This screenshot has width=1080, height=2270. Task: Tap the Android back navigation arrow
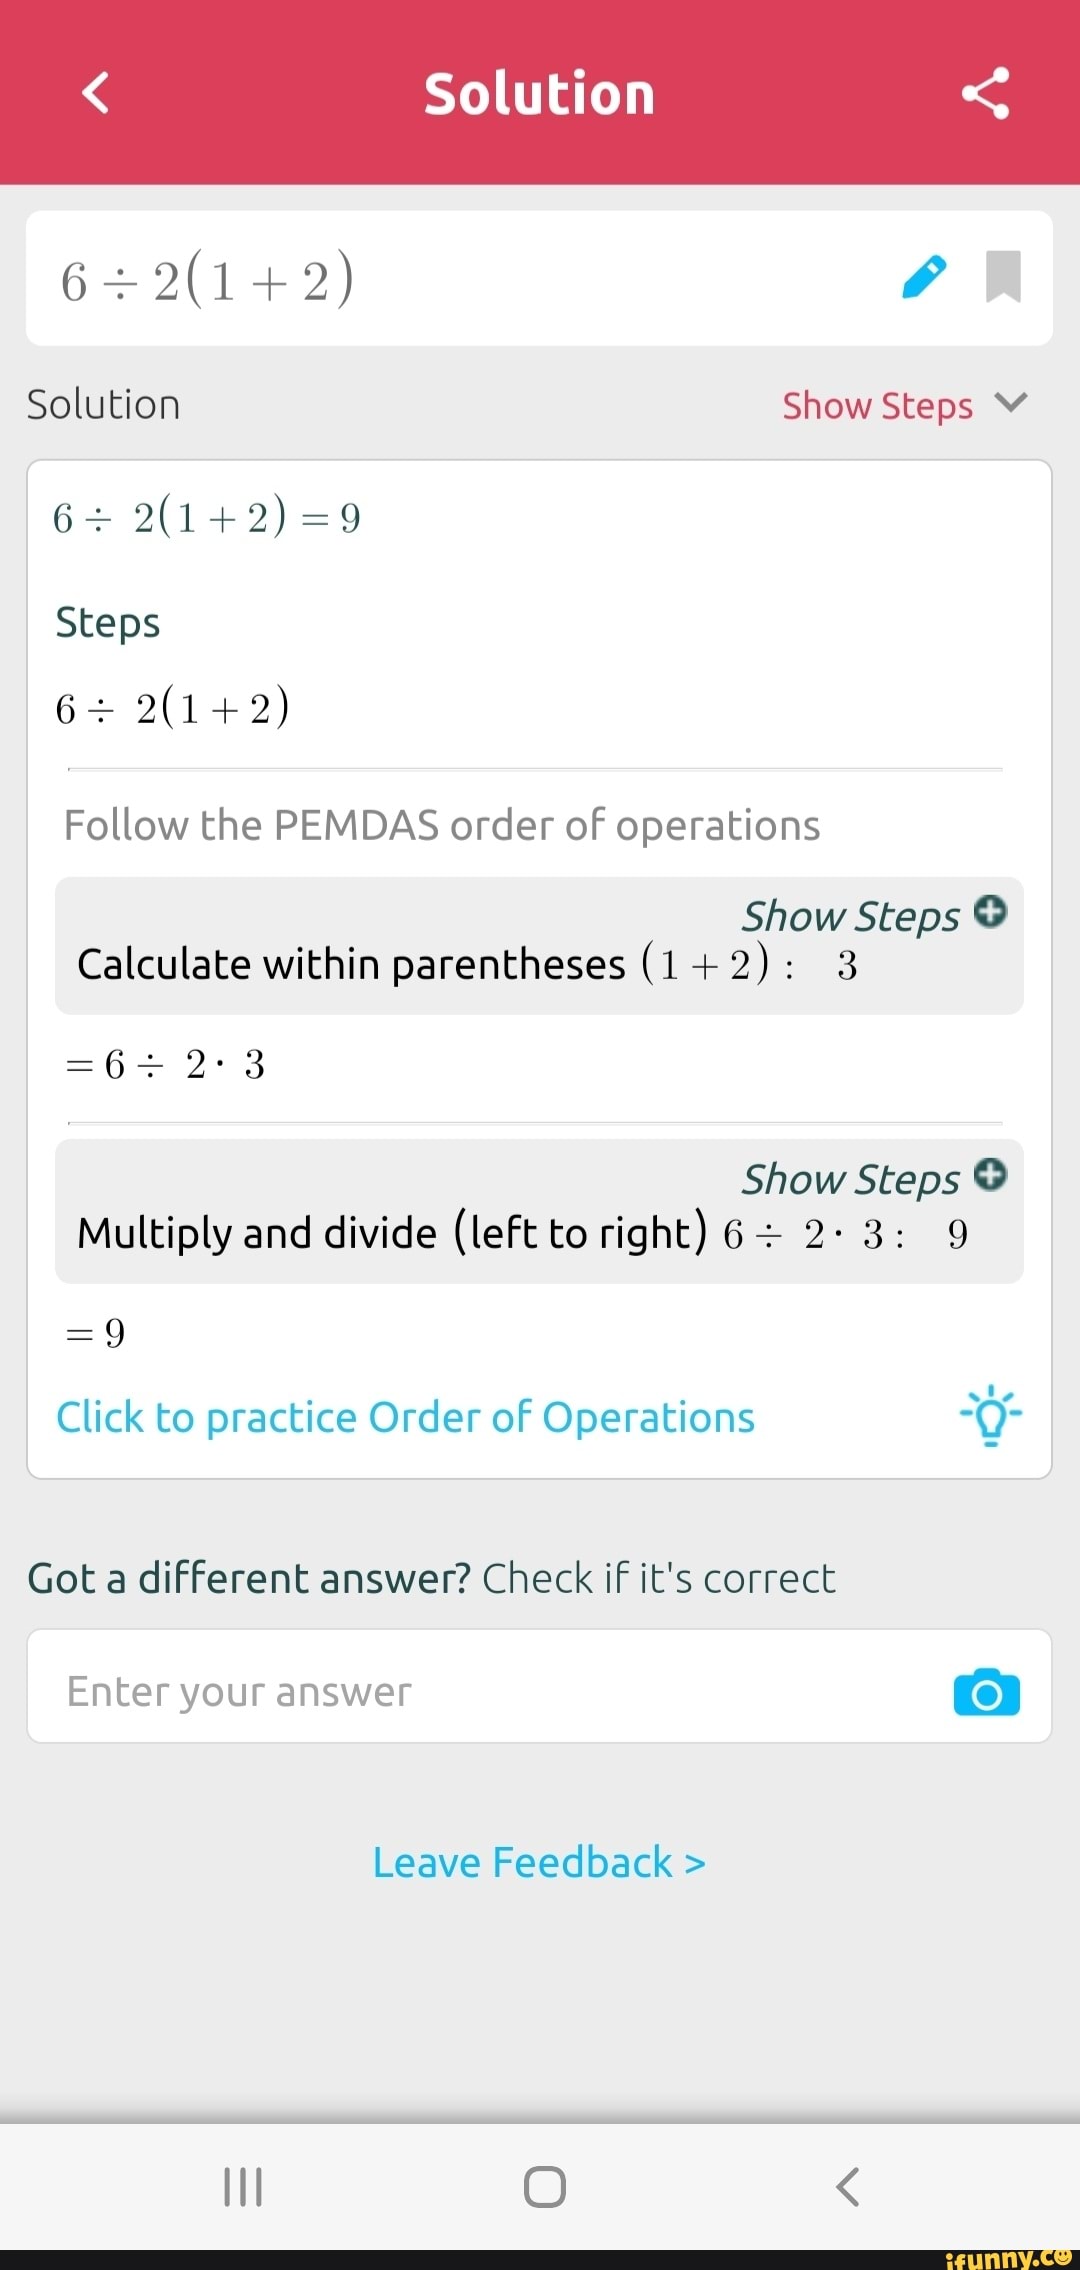[x=849, y=2187]
